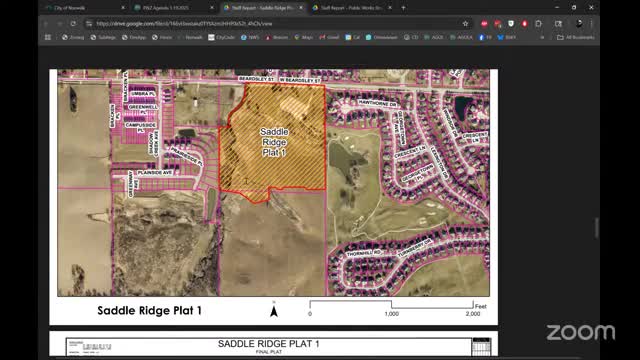Click the 1,000 scale bar label
This screenshot has width=640, height=360.
pyautogui.click(x=391, y=314)
